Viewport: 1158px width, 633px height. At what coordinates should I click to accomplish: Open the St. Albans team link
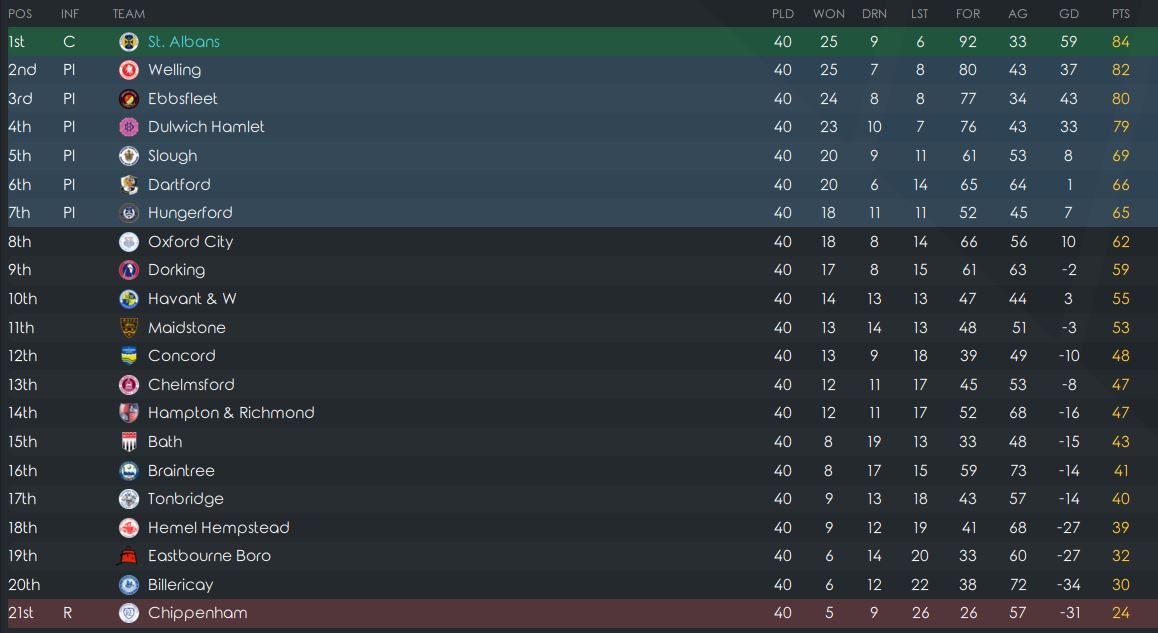pyautogui.click(x=183, y=41)
